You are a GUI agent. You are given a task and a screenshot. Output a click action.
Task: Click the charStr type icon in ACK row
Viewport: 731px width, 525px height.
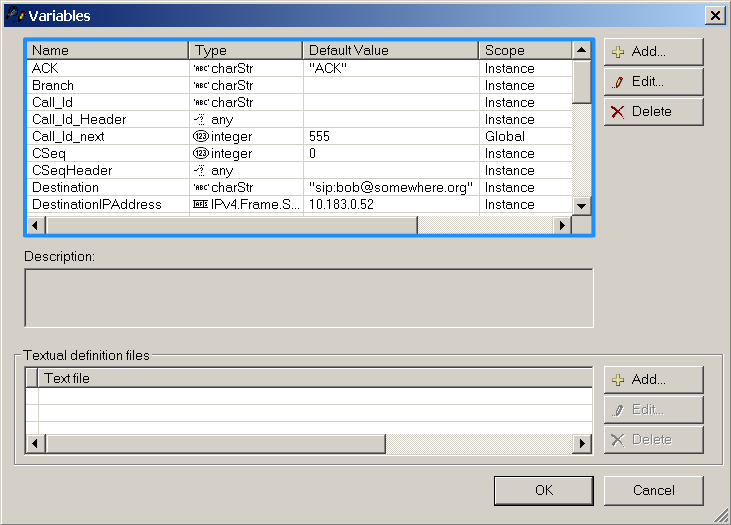click(201, 69)
